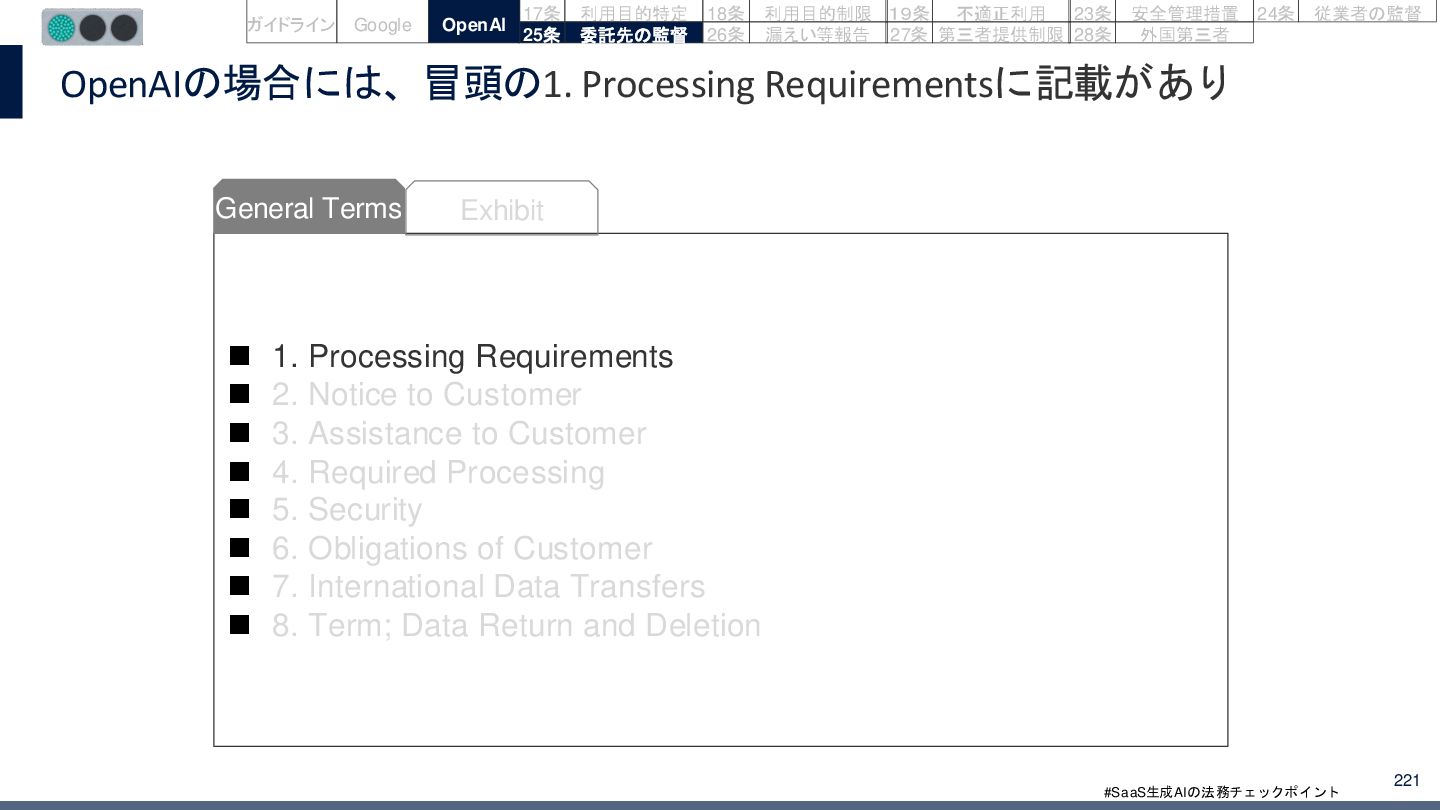Switch to the Google navigation tab
The height and width of the screenshot is (810, 1440).
pos(382,24)
